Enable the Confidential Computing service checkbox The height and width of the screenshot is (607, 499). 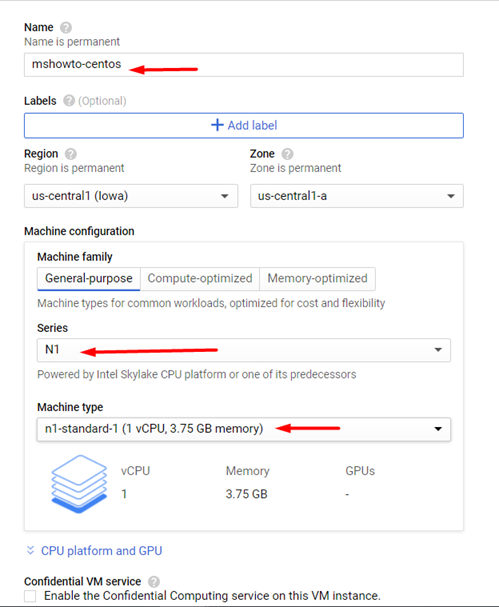point(30,596)
